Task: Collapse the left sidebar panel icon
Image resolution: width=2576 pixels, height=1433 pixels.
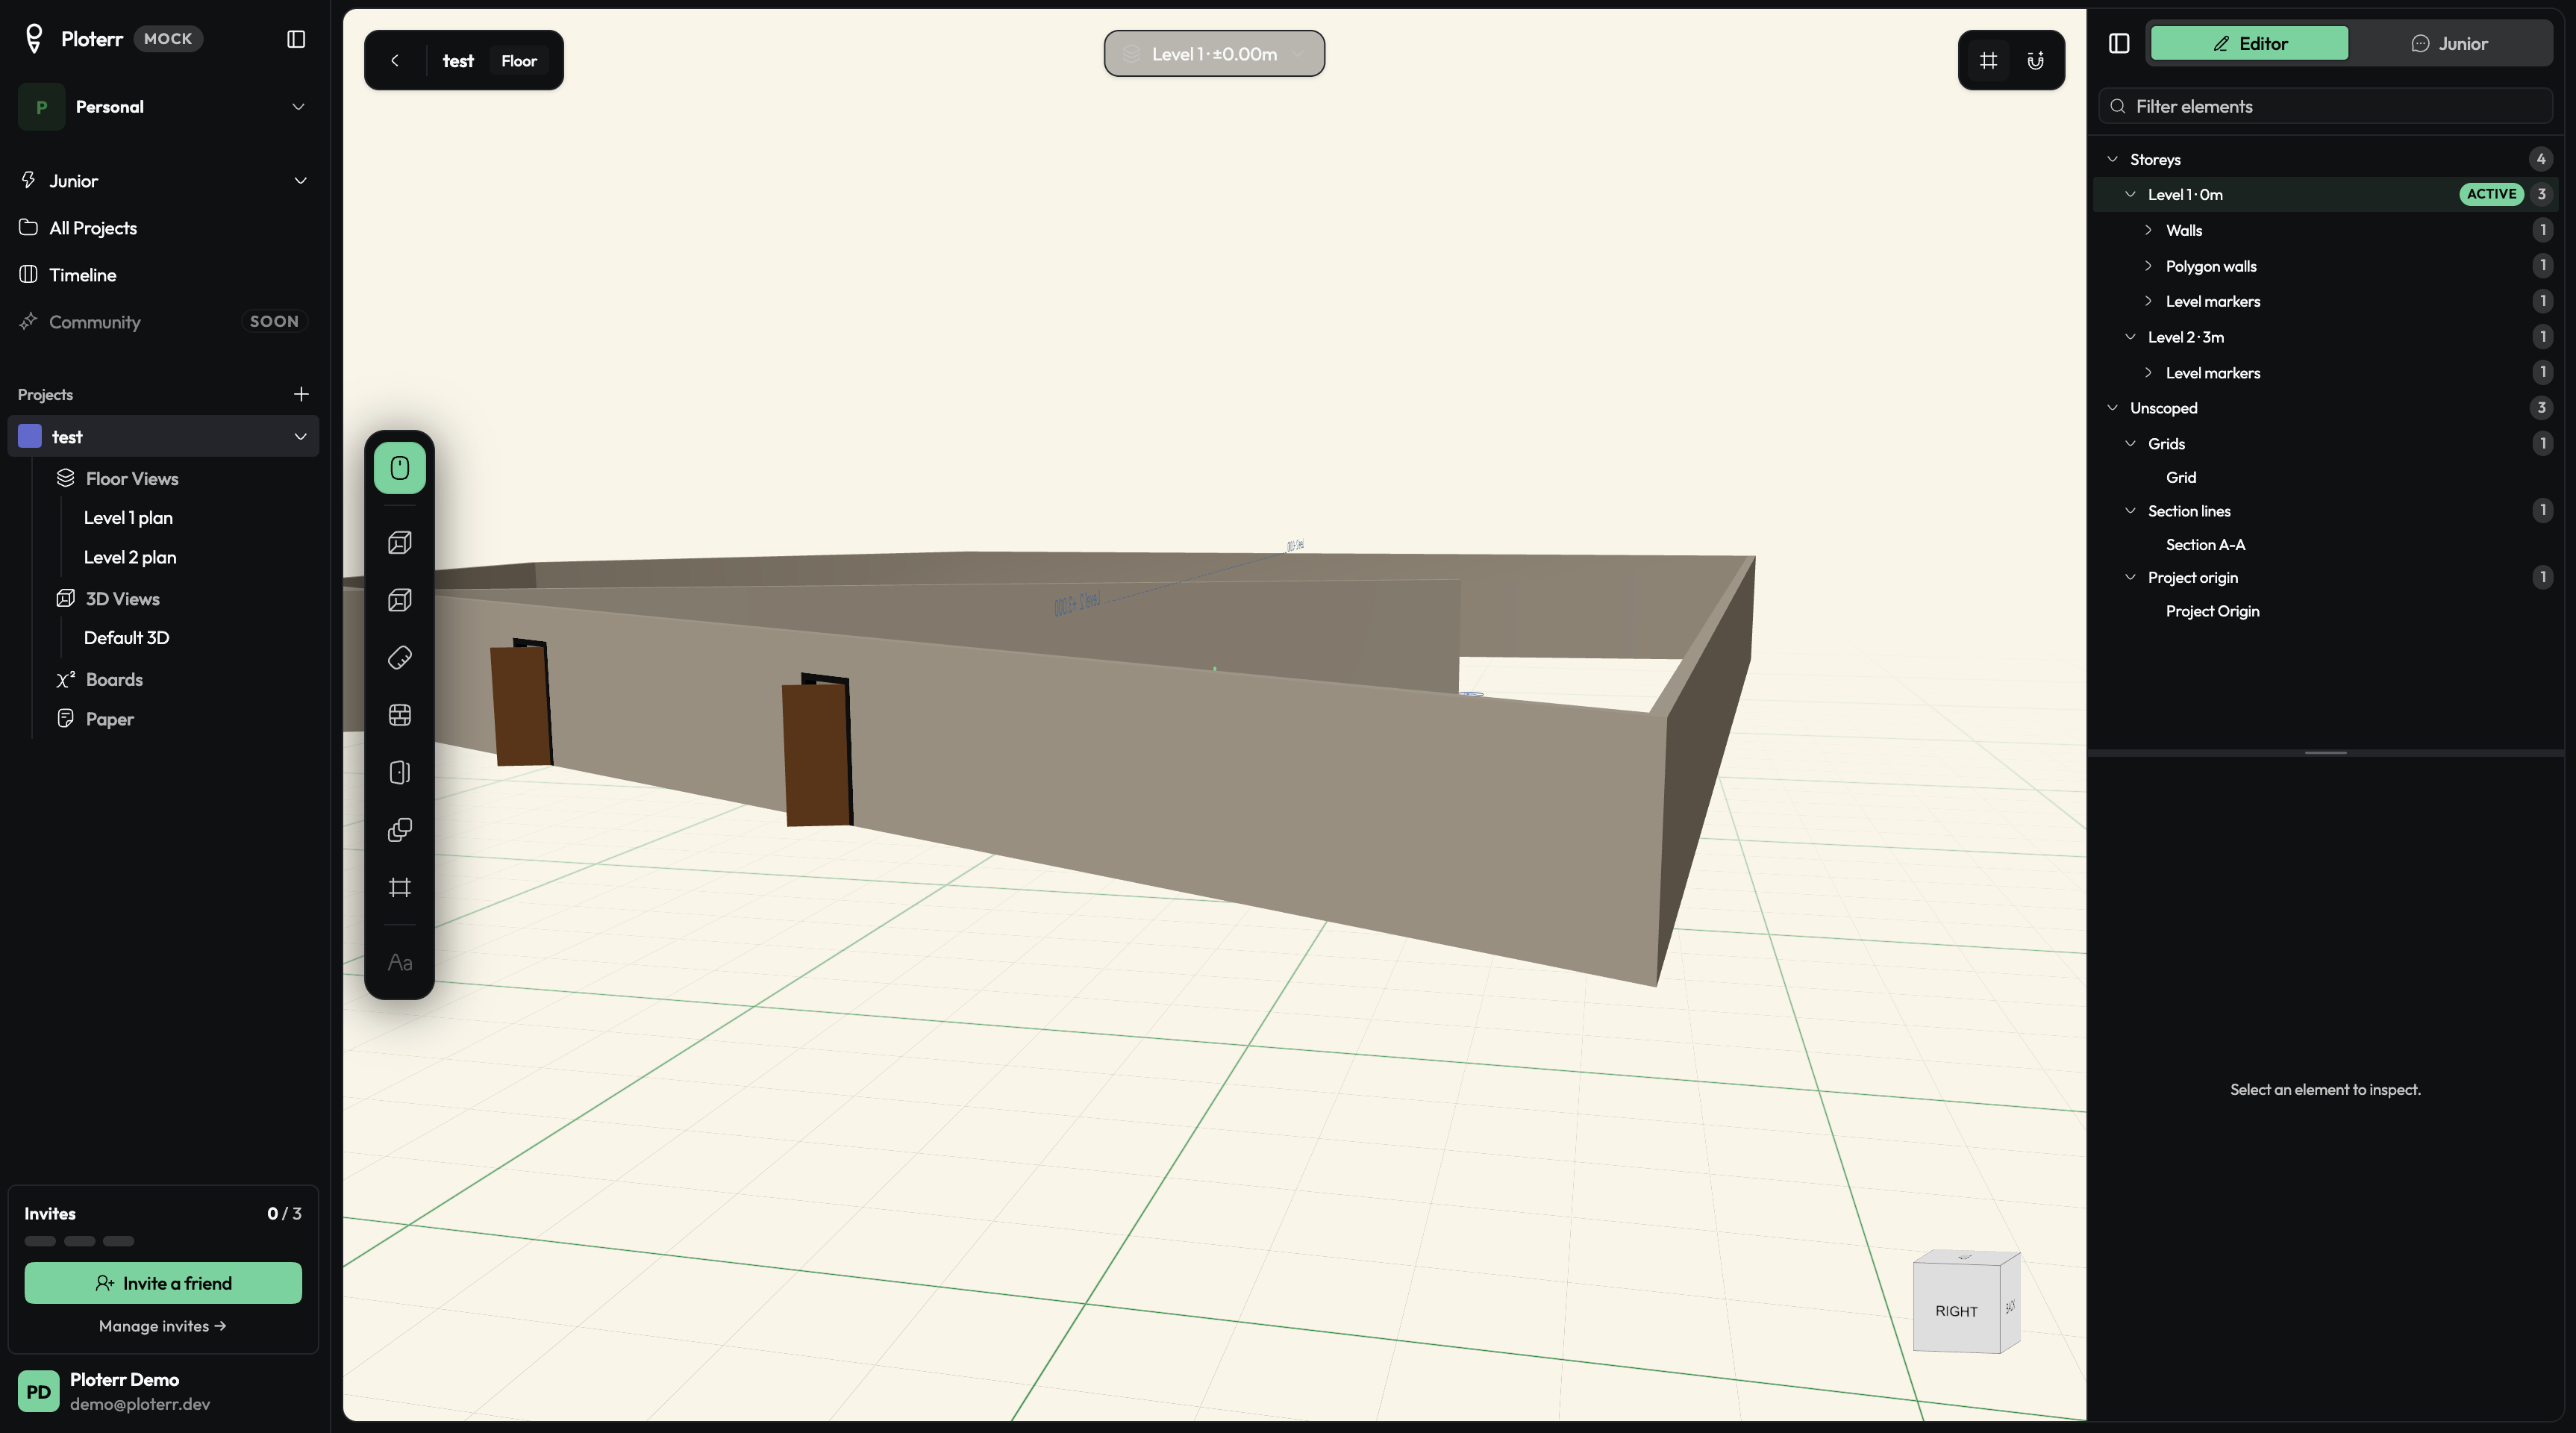Action: (296, 39)
